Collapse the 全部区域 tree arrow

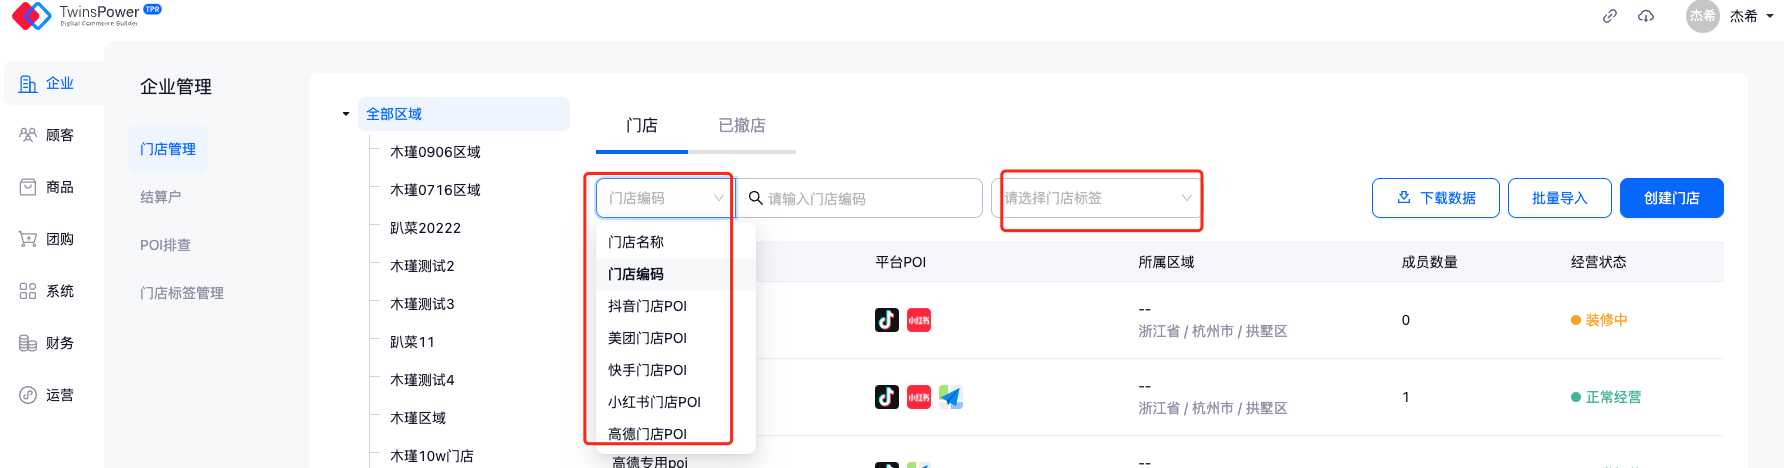[x=346, y=114]
